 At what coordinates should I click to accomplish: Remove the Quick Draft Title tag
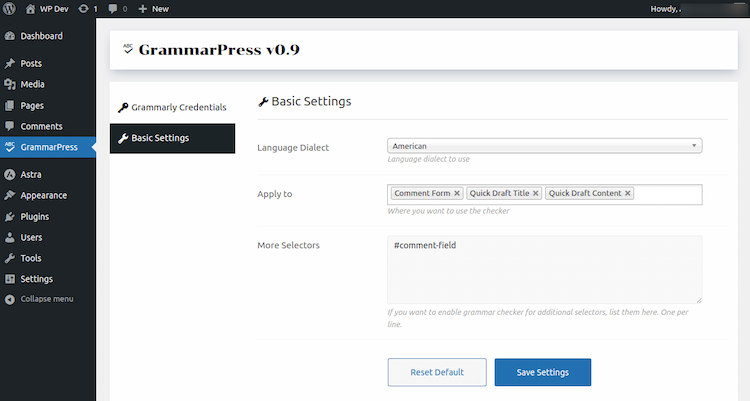coord(536,193)
